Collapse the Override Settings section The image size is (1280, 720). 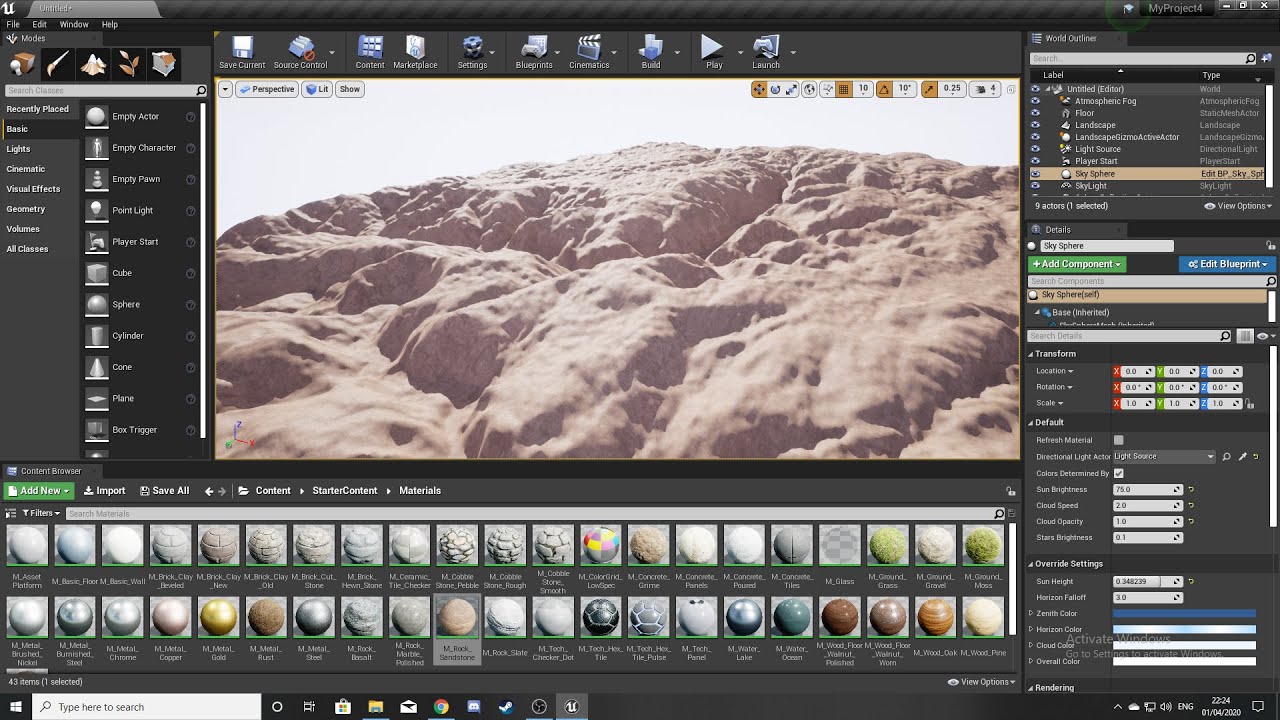[1031, 564]
